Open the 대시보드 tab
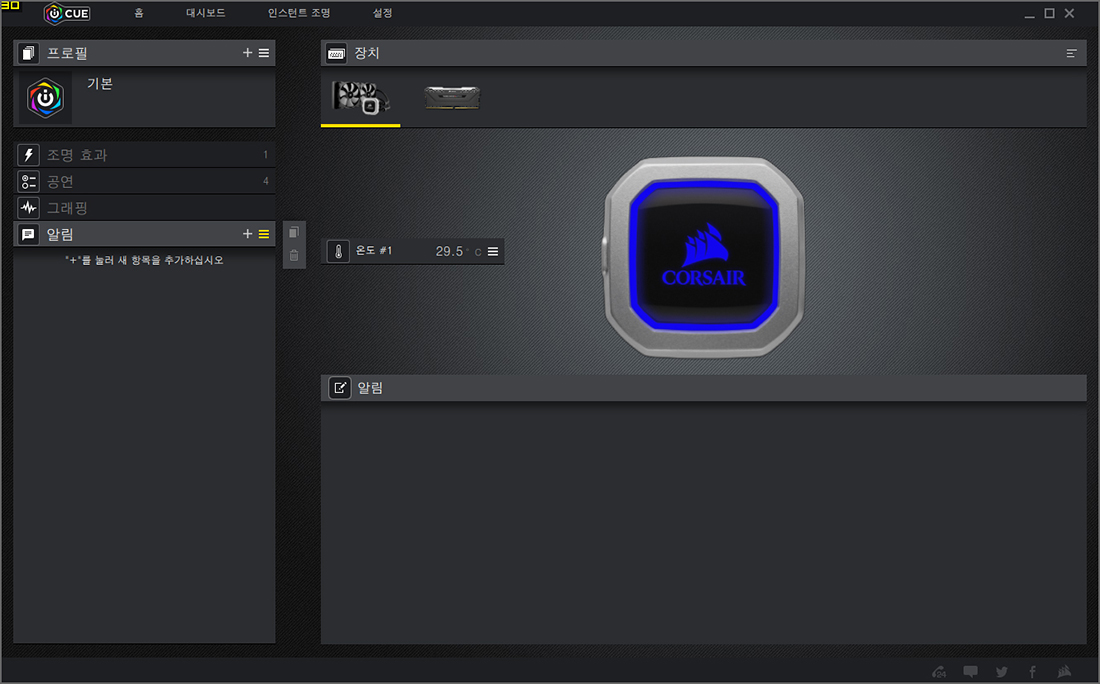1100x684 pixels. click(x=206, y=13)
